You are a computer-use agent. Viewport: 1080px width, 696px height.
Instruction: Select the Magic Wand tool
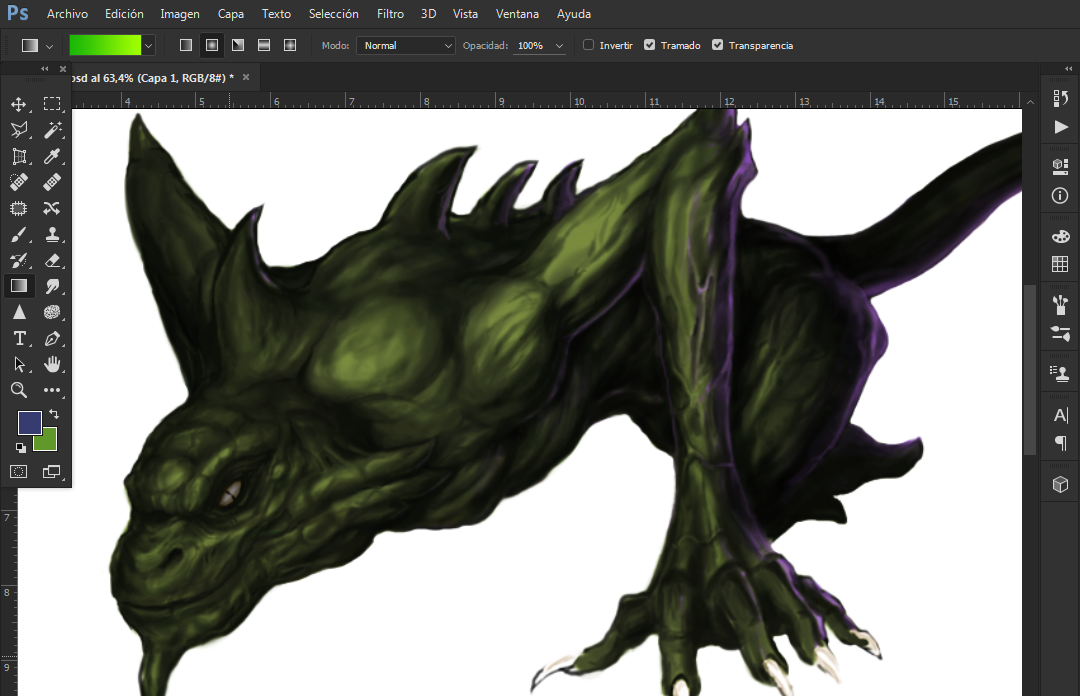52,129
